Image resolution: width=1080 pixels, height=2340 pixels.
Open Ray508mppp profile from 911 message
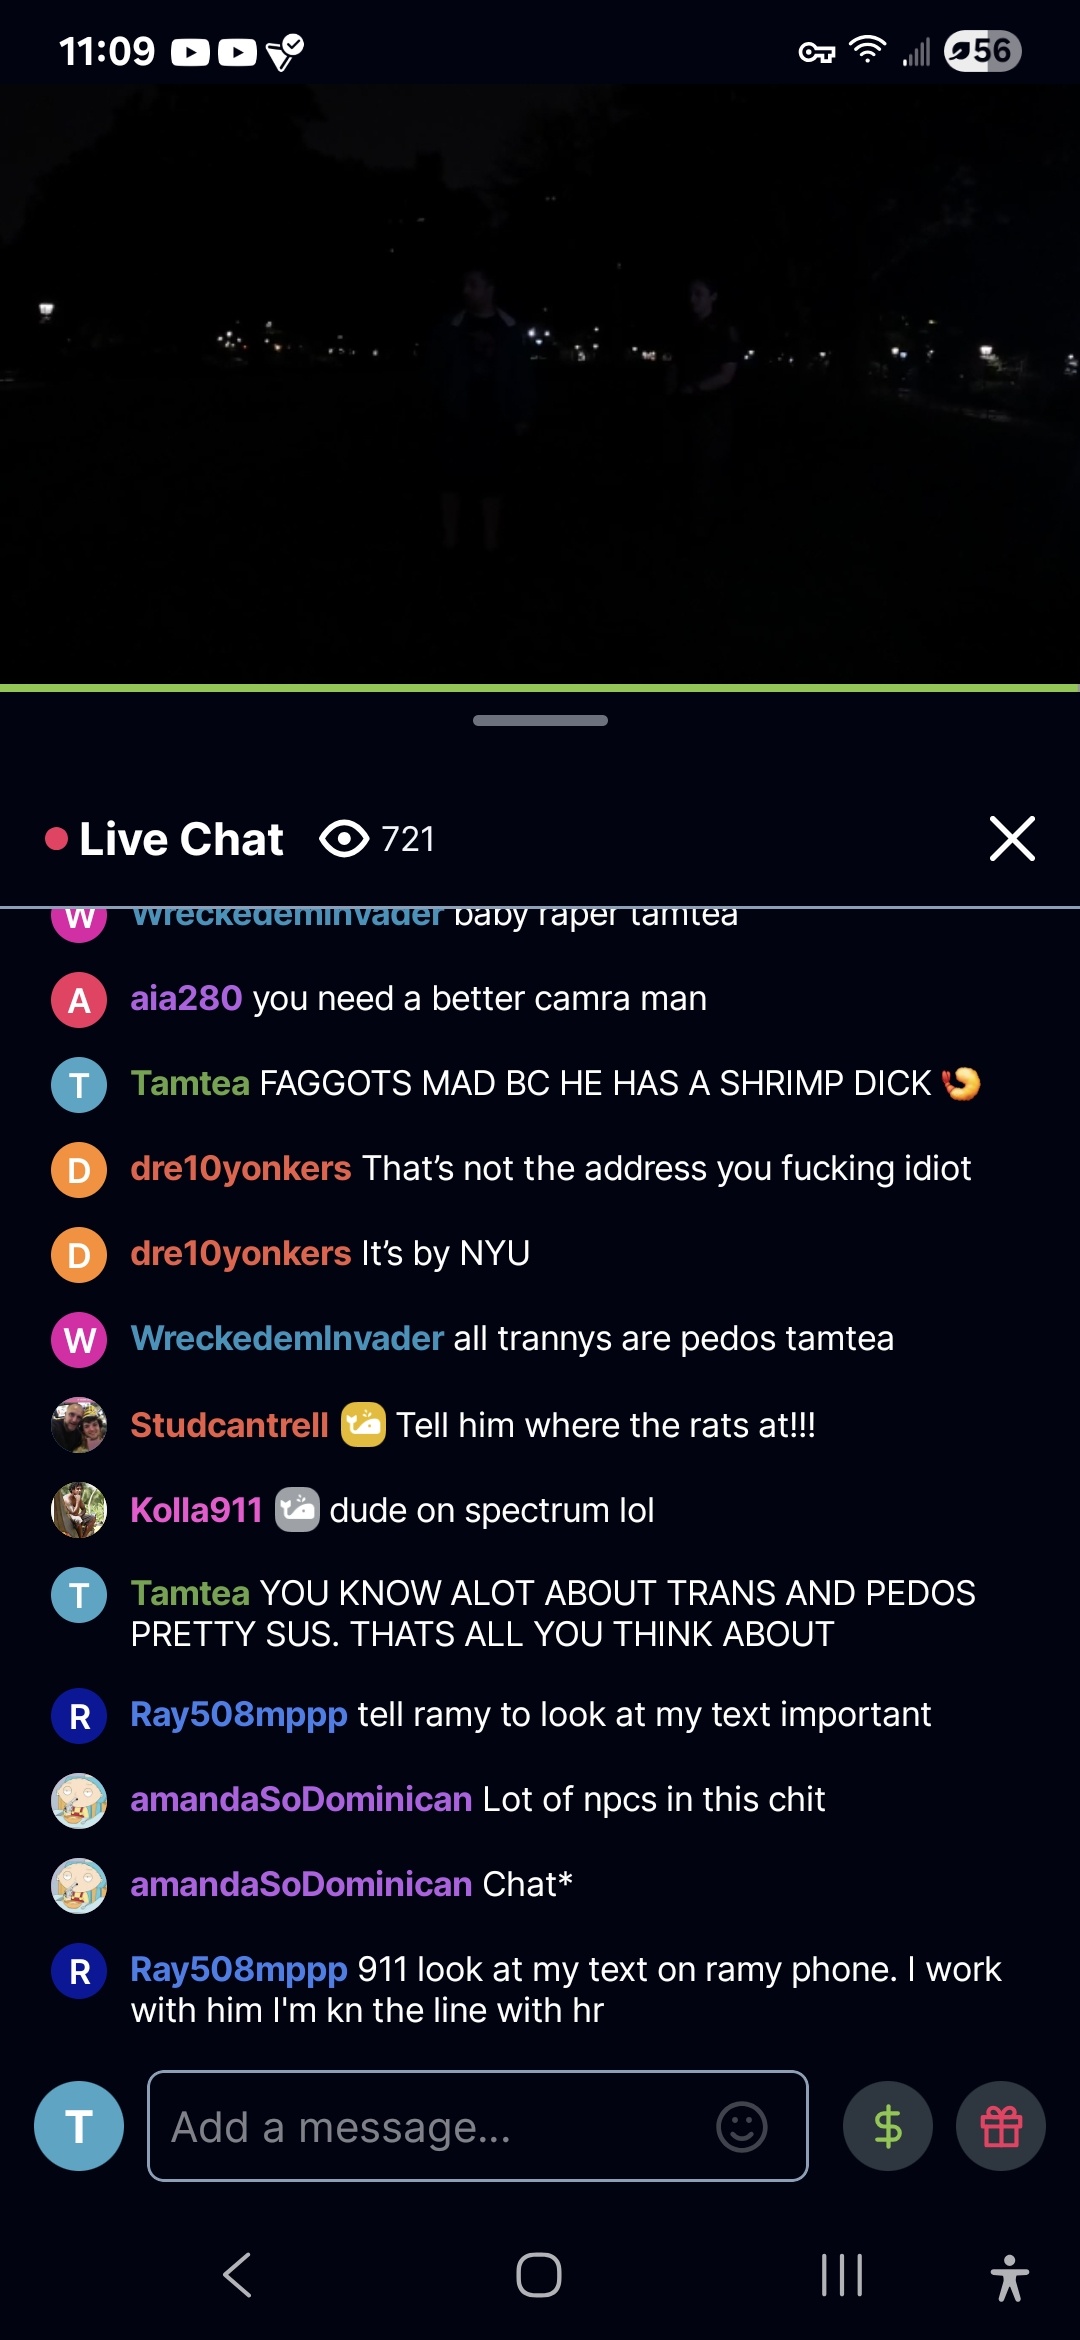tap(239, 1969)
